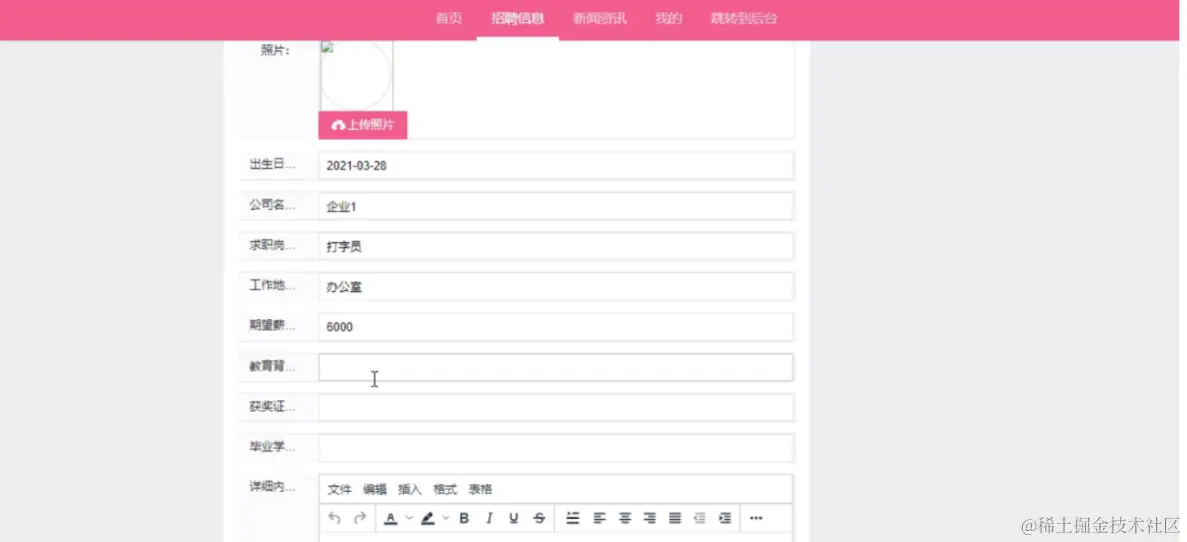Open the 我的 navigation tab
The height and width of the screenshot is (542, 1187).
pos(668,19)
